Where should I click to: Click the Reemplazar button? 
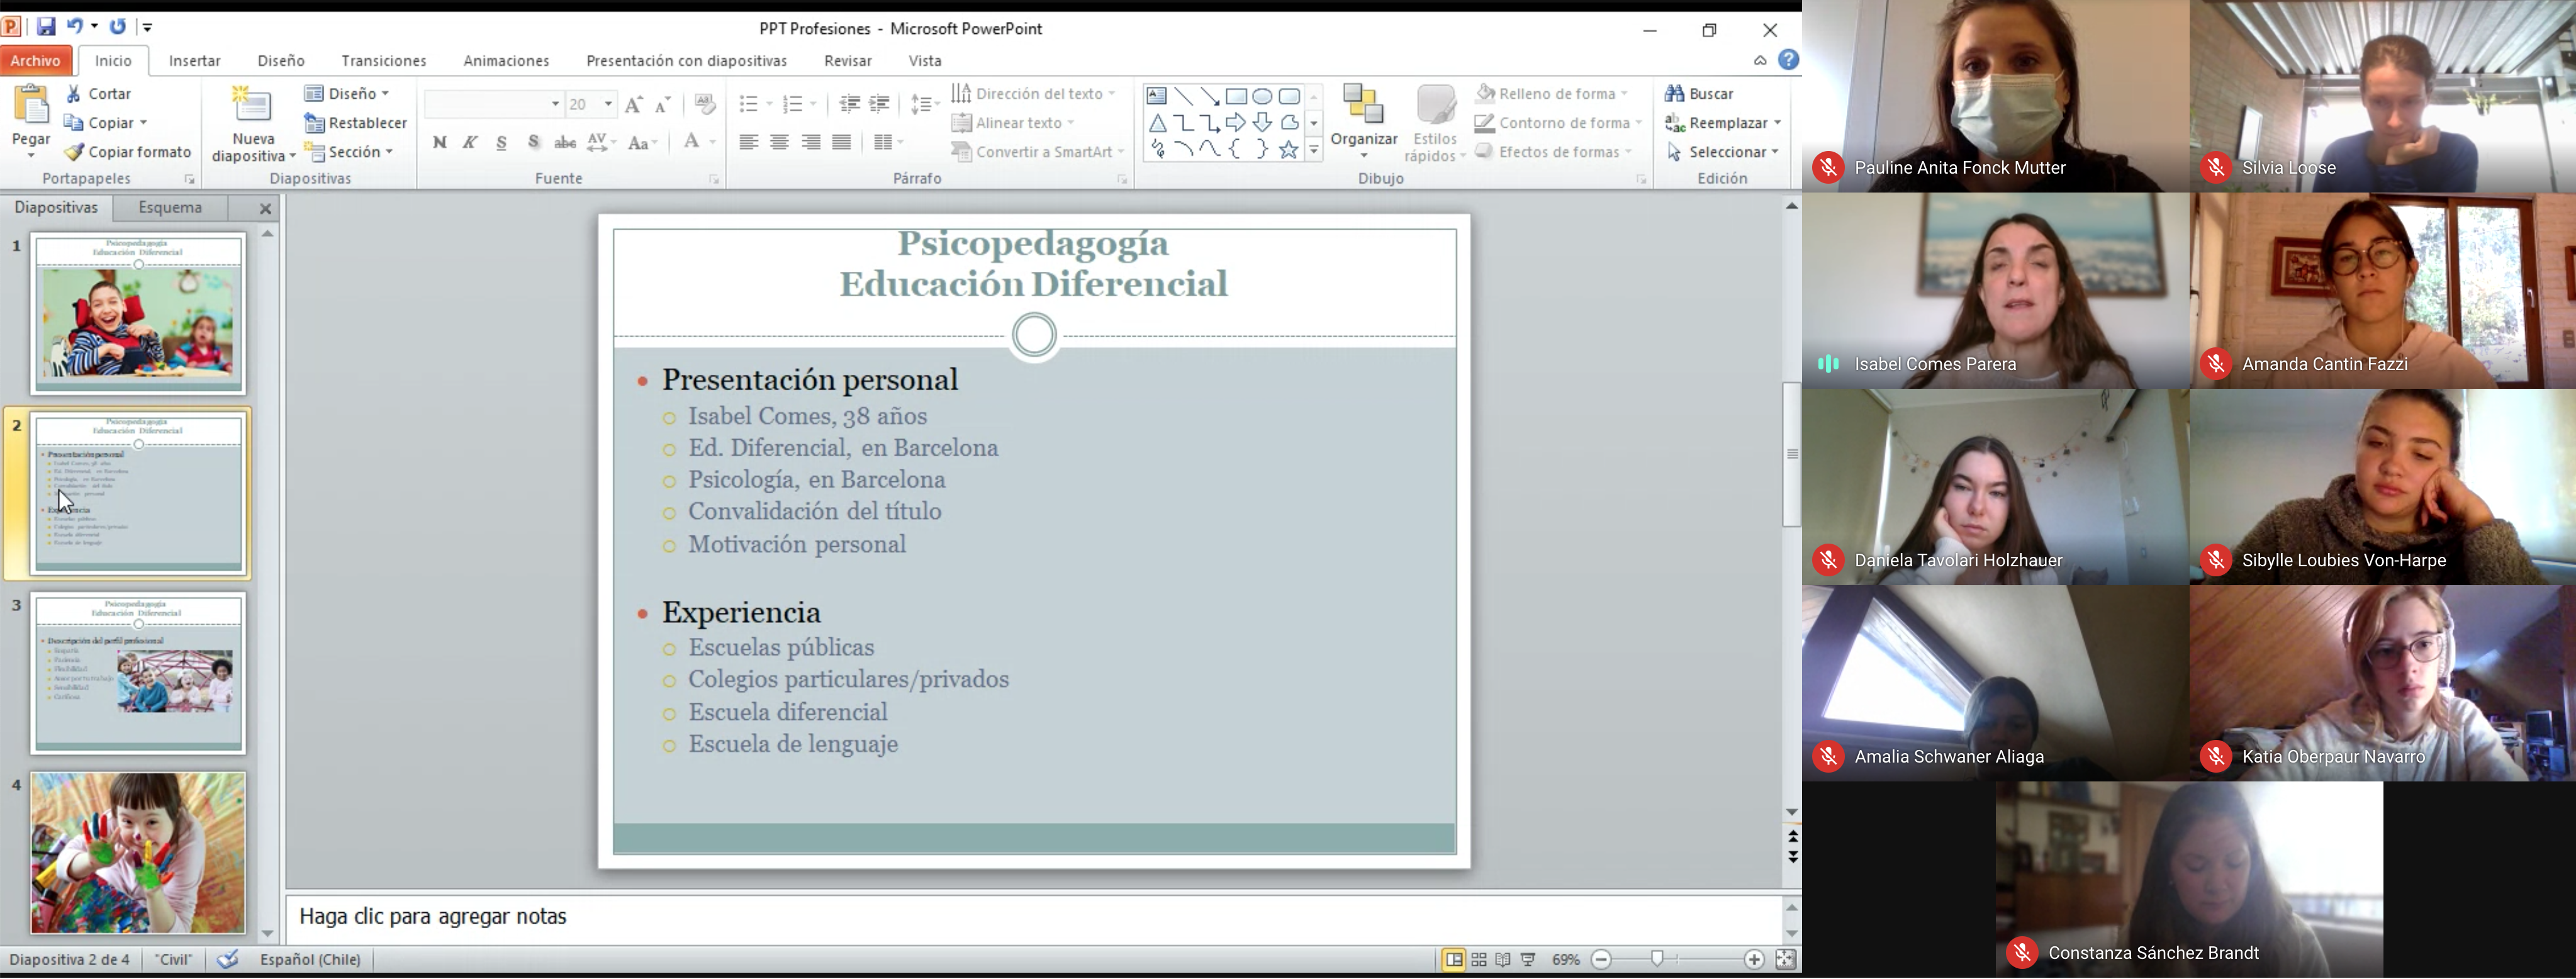[1722, 123]
